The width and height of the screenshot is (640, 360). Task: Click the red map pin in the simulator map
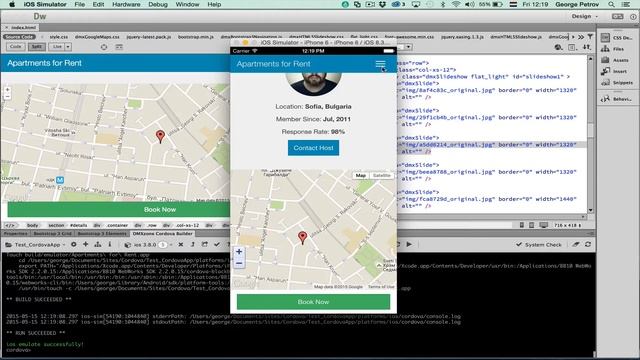302,238
